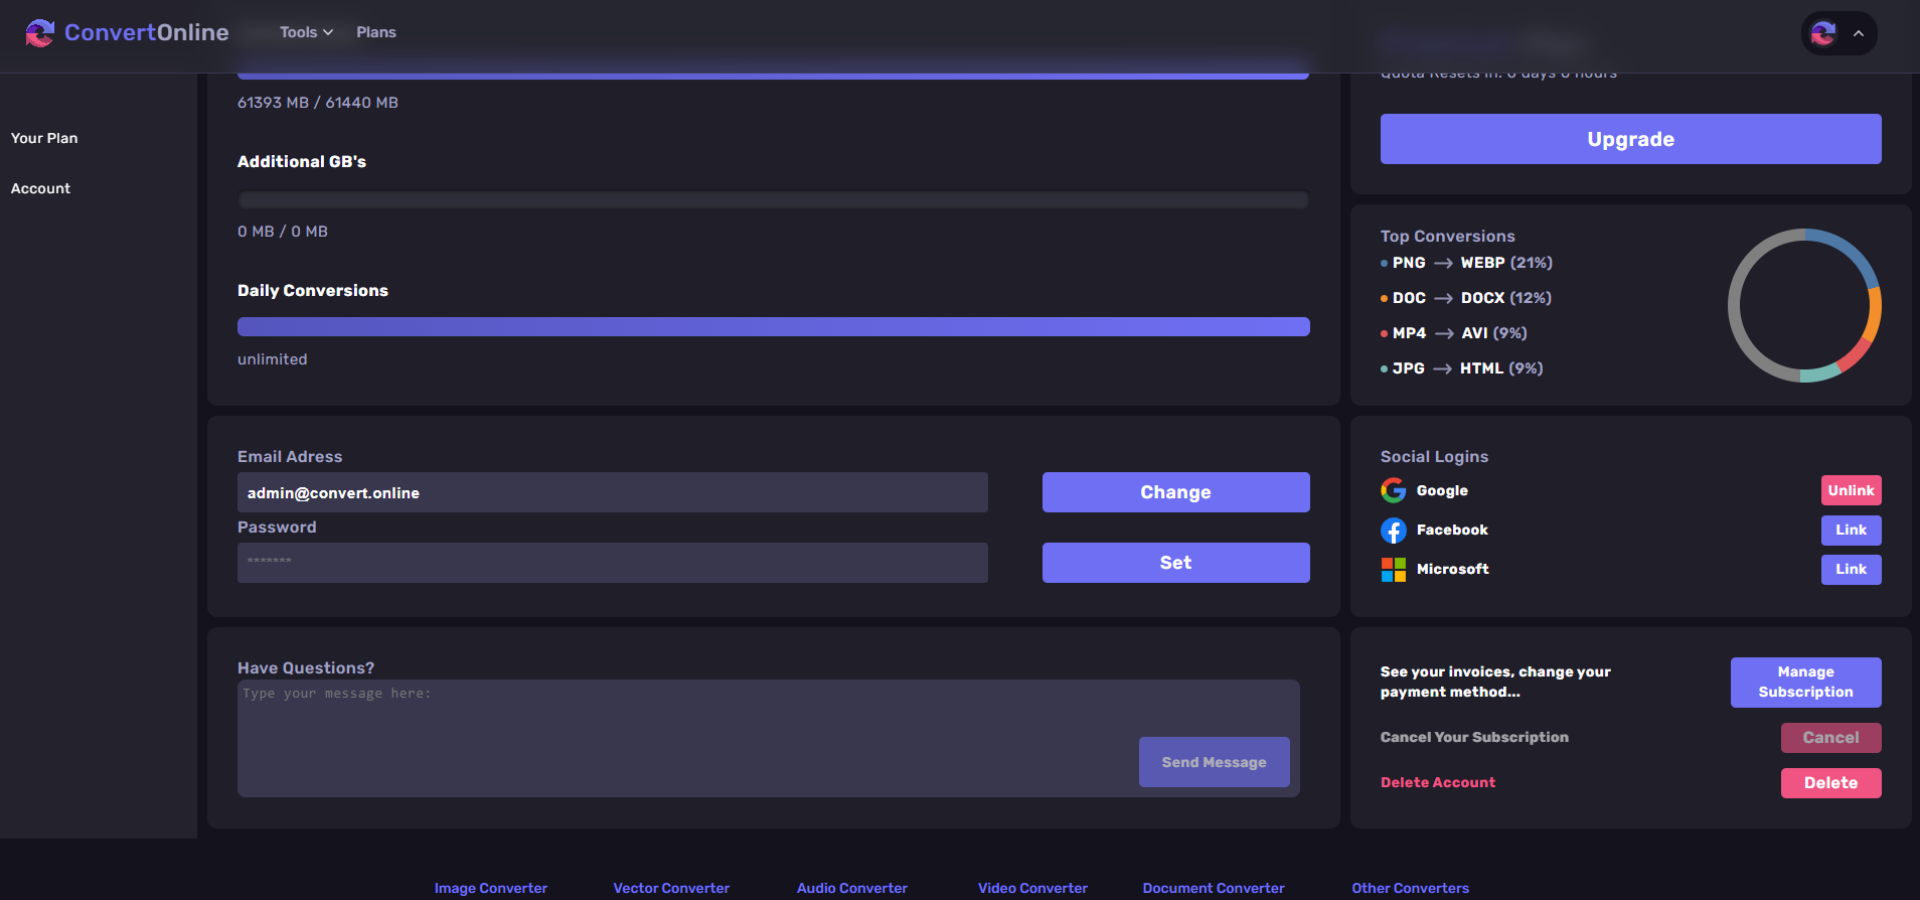The width and height of the screenshot is (1920, 900).
Task: Set a new password
Action: coord(1175,562)
